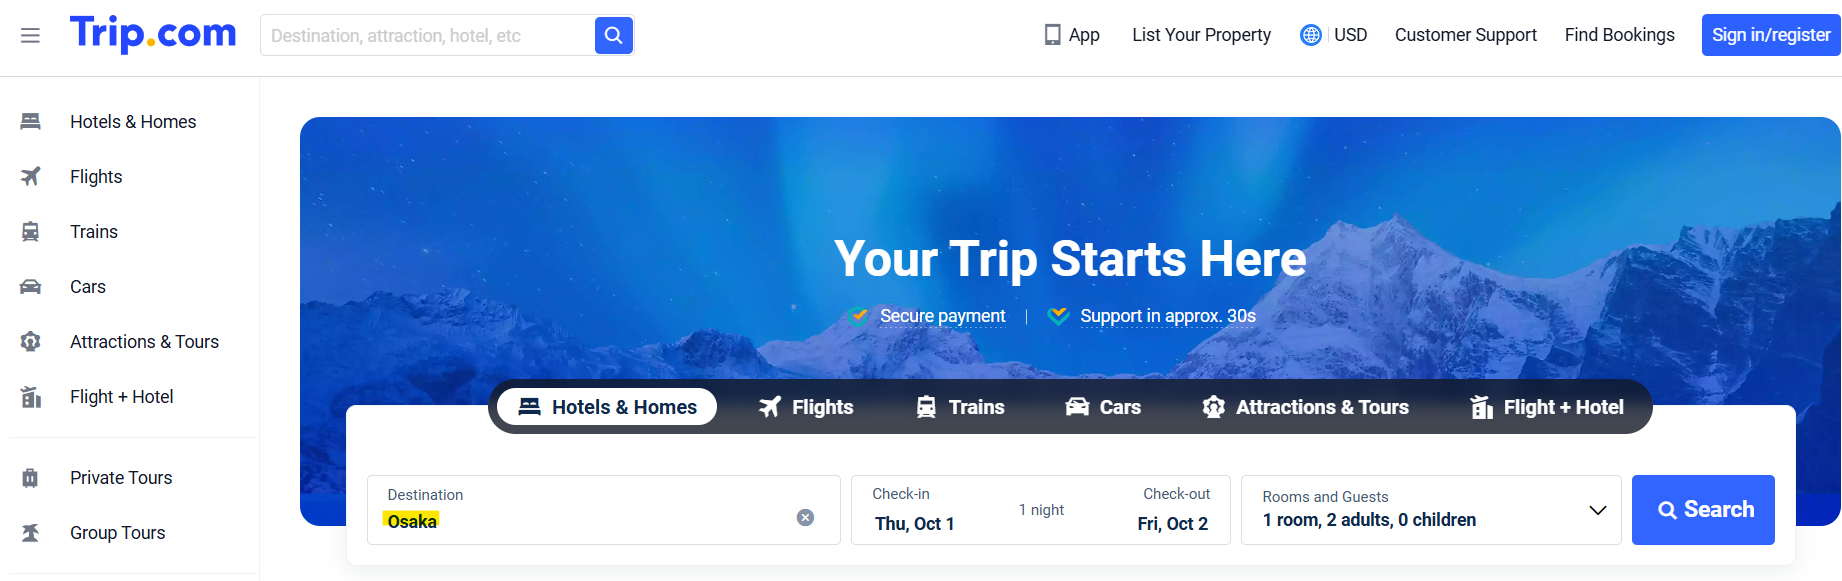Clear the Osaka destination field
1842x581 pixels.
pyautogui.click(x=805, y=517)
